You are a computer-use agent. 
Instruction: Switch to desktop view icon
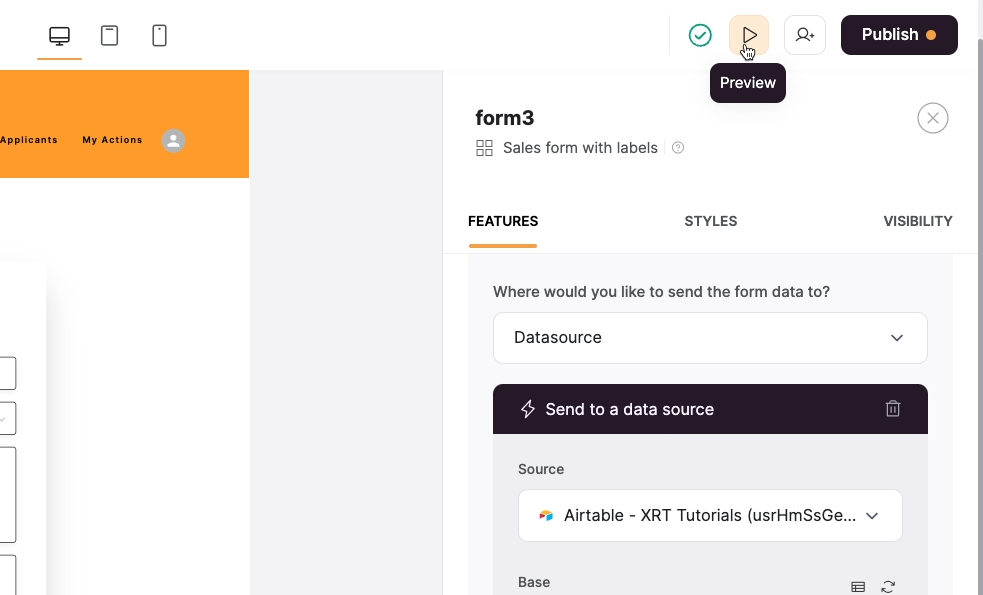pos(60,36)
